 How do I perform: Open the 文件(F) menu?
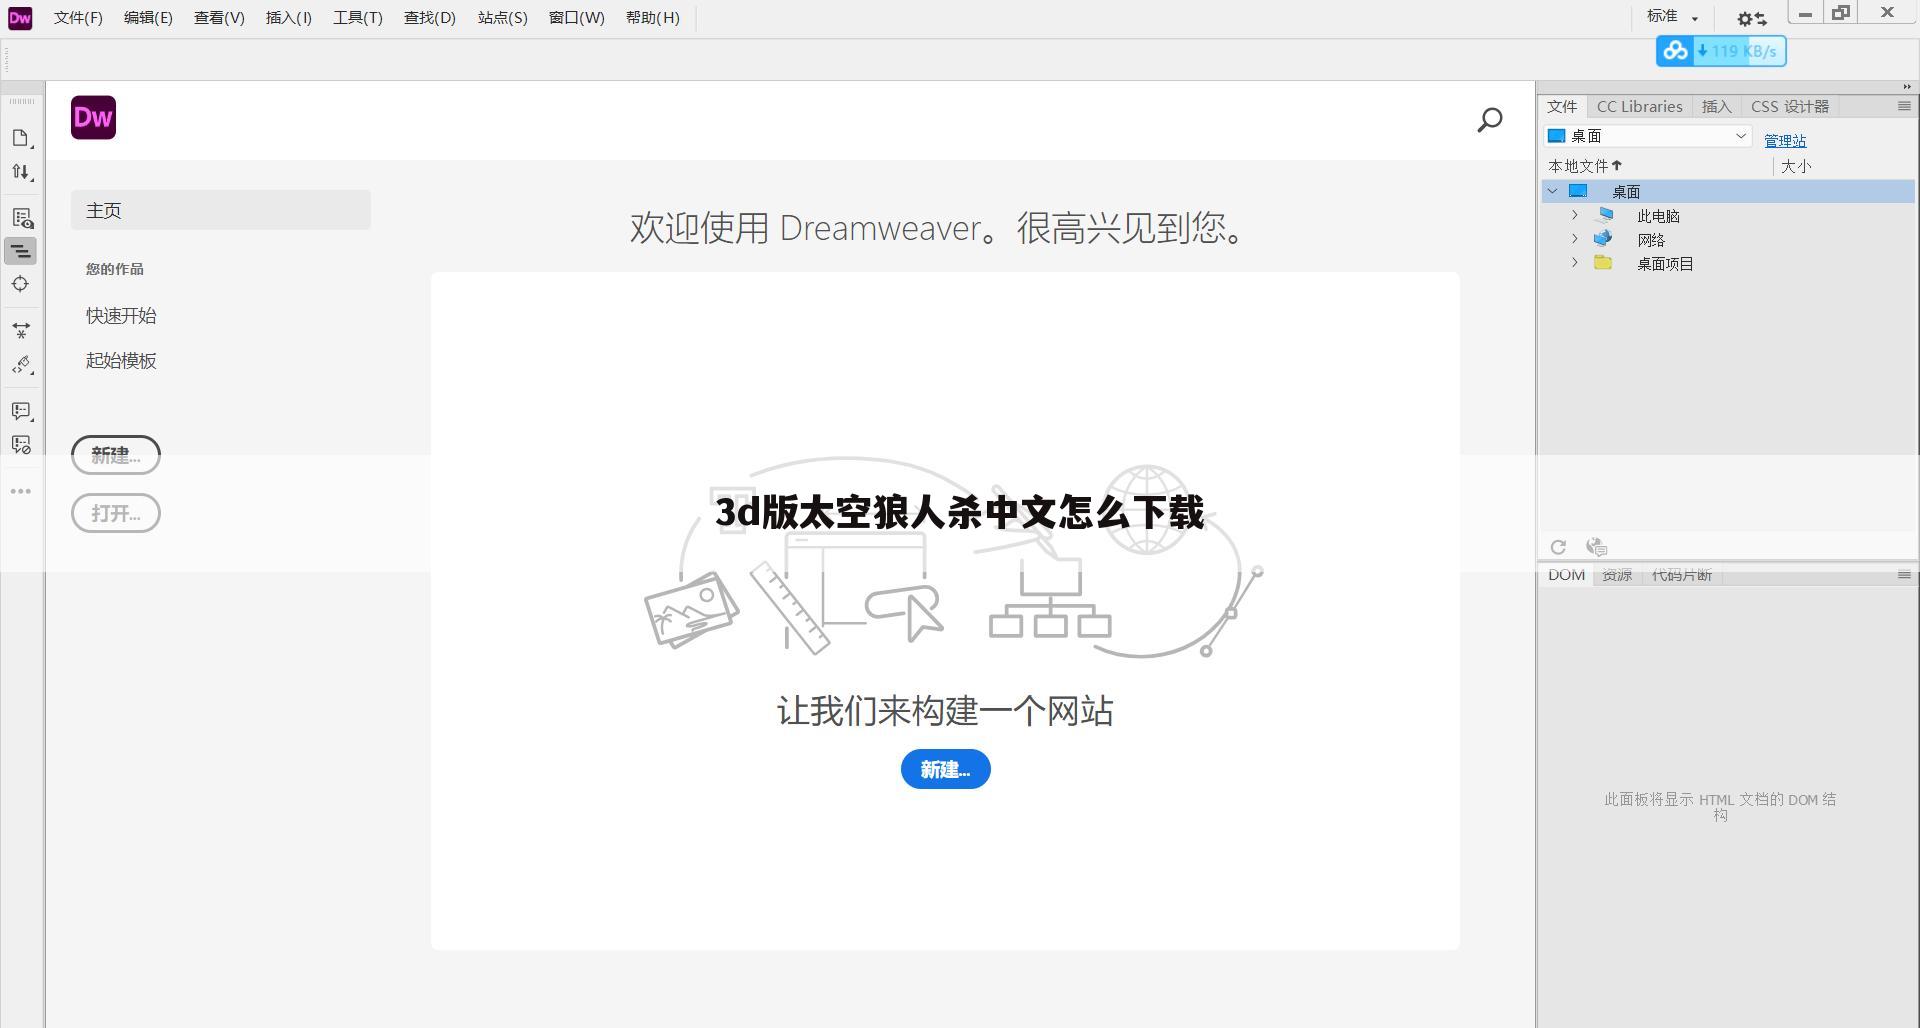pyautogui.click(x=78, y=18)
